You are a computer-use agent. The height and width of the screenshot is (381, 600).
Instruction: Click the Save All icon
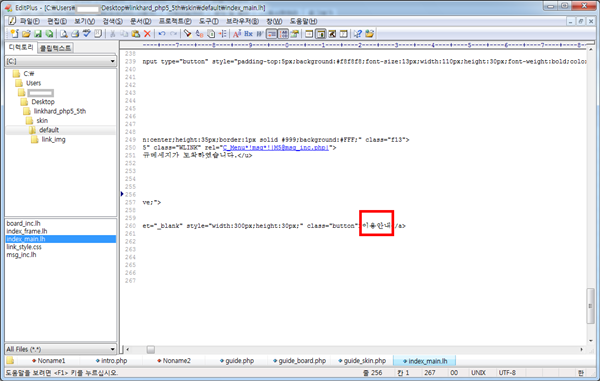click(49, 34)
